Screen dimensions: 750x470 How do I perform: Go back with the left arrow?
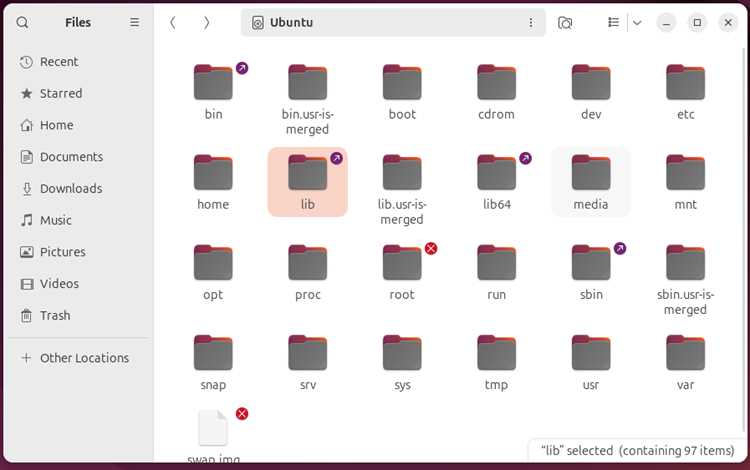point(173,22)
